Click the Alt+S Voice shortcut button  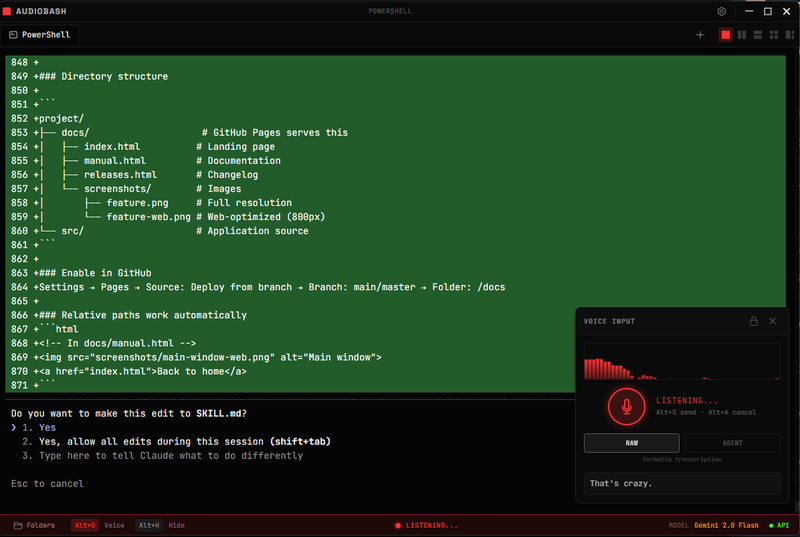coord(98,525)
